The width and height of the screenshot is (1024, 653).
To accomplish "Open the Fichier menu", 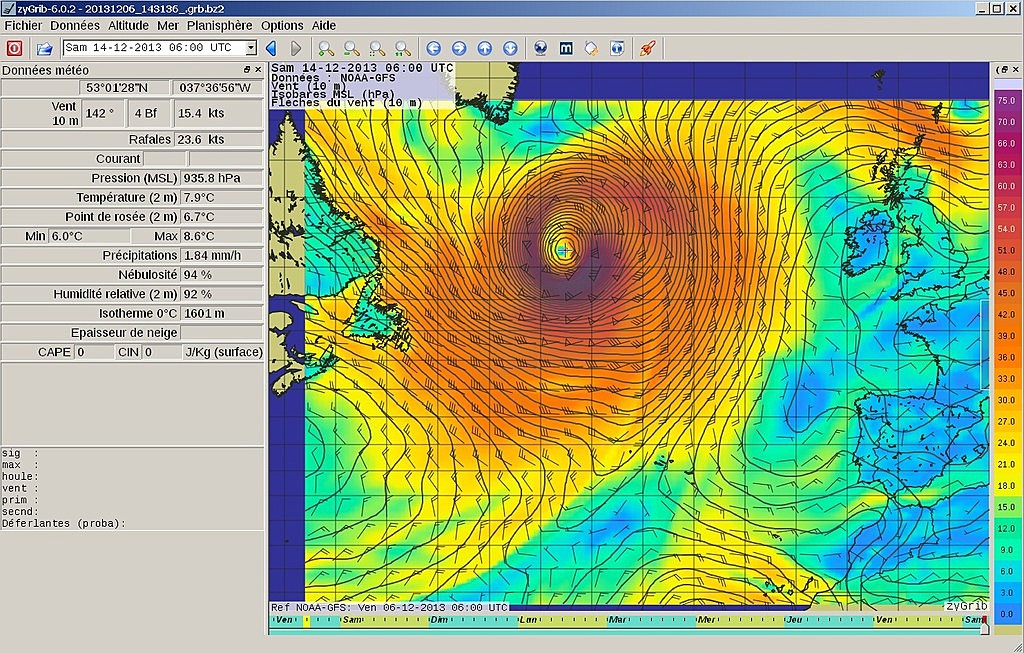I will (x=23, y=25).
